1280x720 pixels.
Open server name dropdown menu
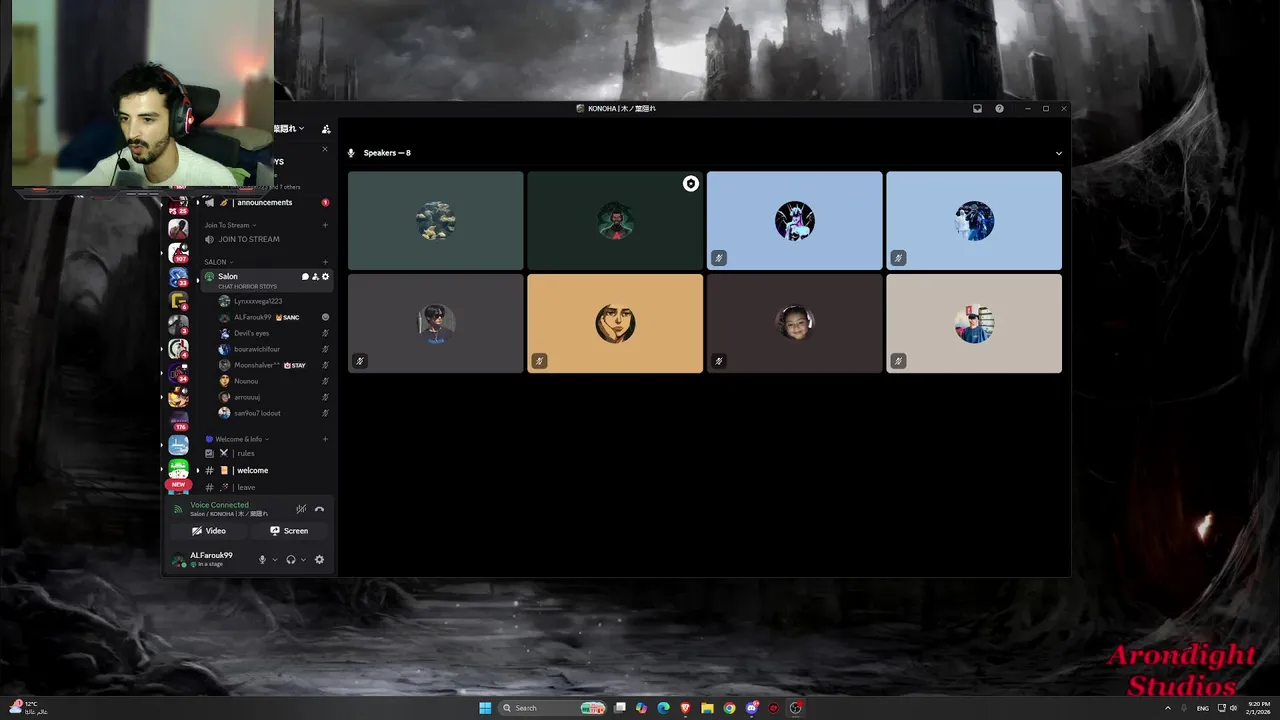click(x=290, y=128)
